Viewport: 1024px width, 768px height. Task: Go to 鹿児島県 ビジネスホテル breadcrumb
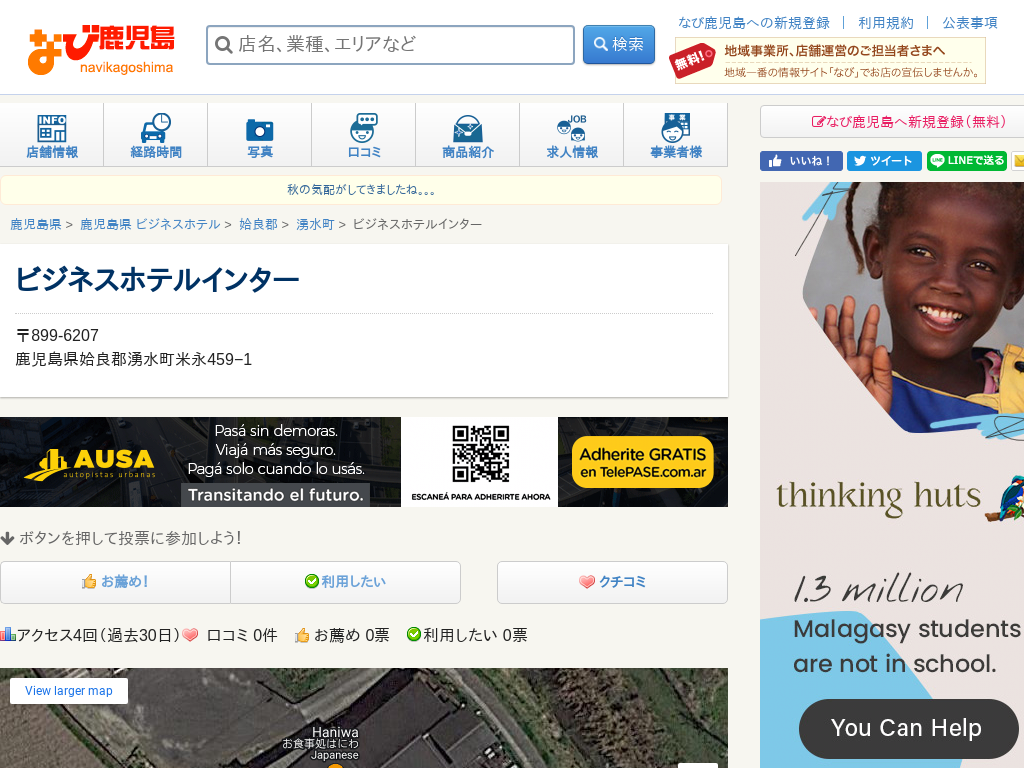(150, 225)
